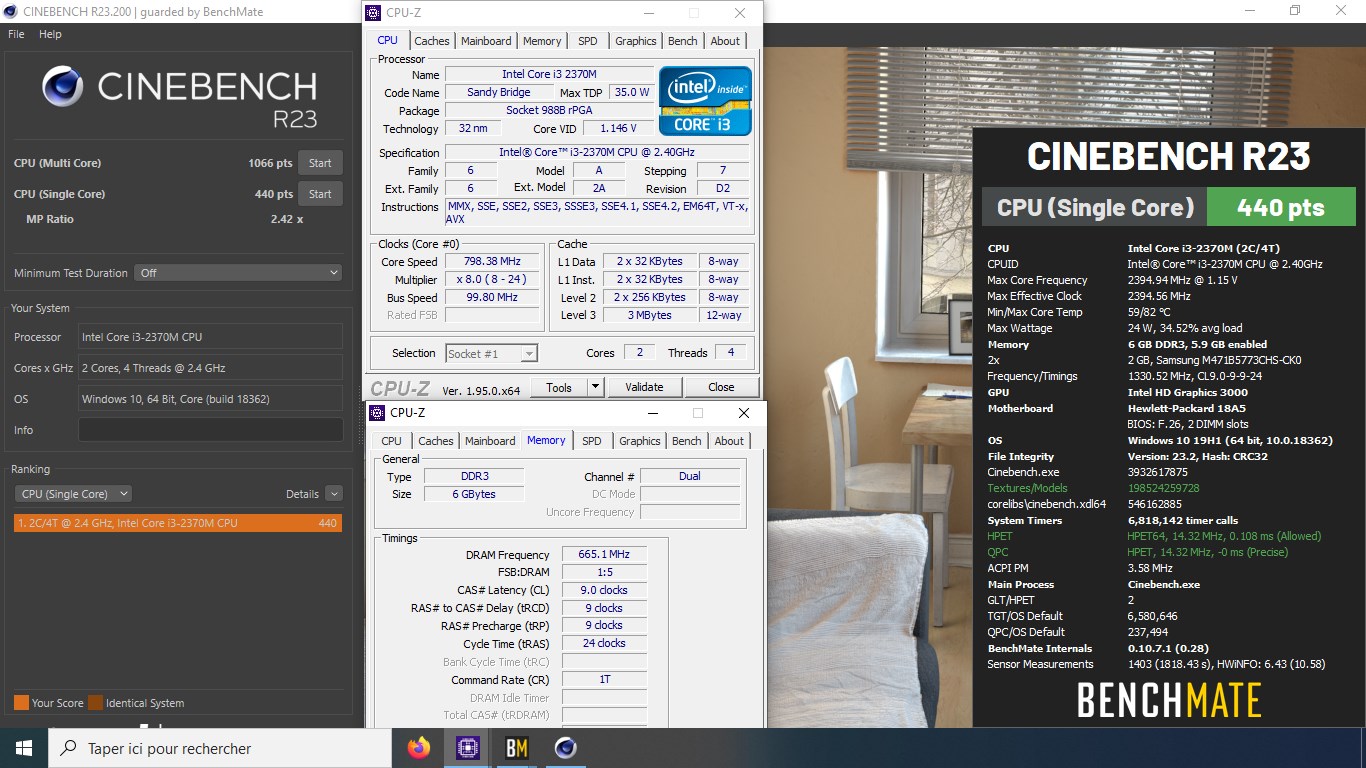The height and width of the screenshot is (768, 1366).
Task: Open About tab in lower CPU-Z
Action: (729, 441)
